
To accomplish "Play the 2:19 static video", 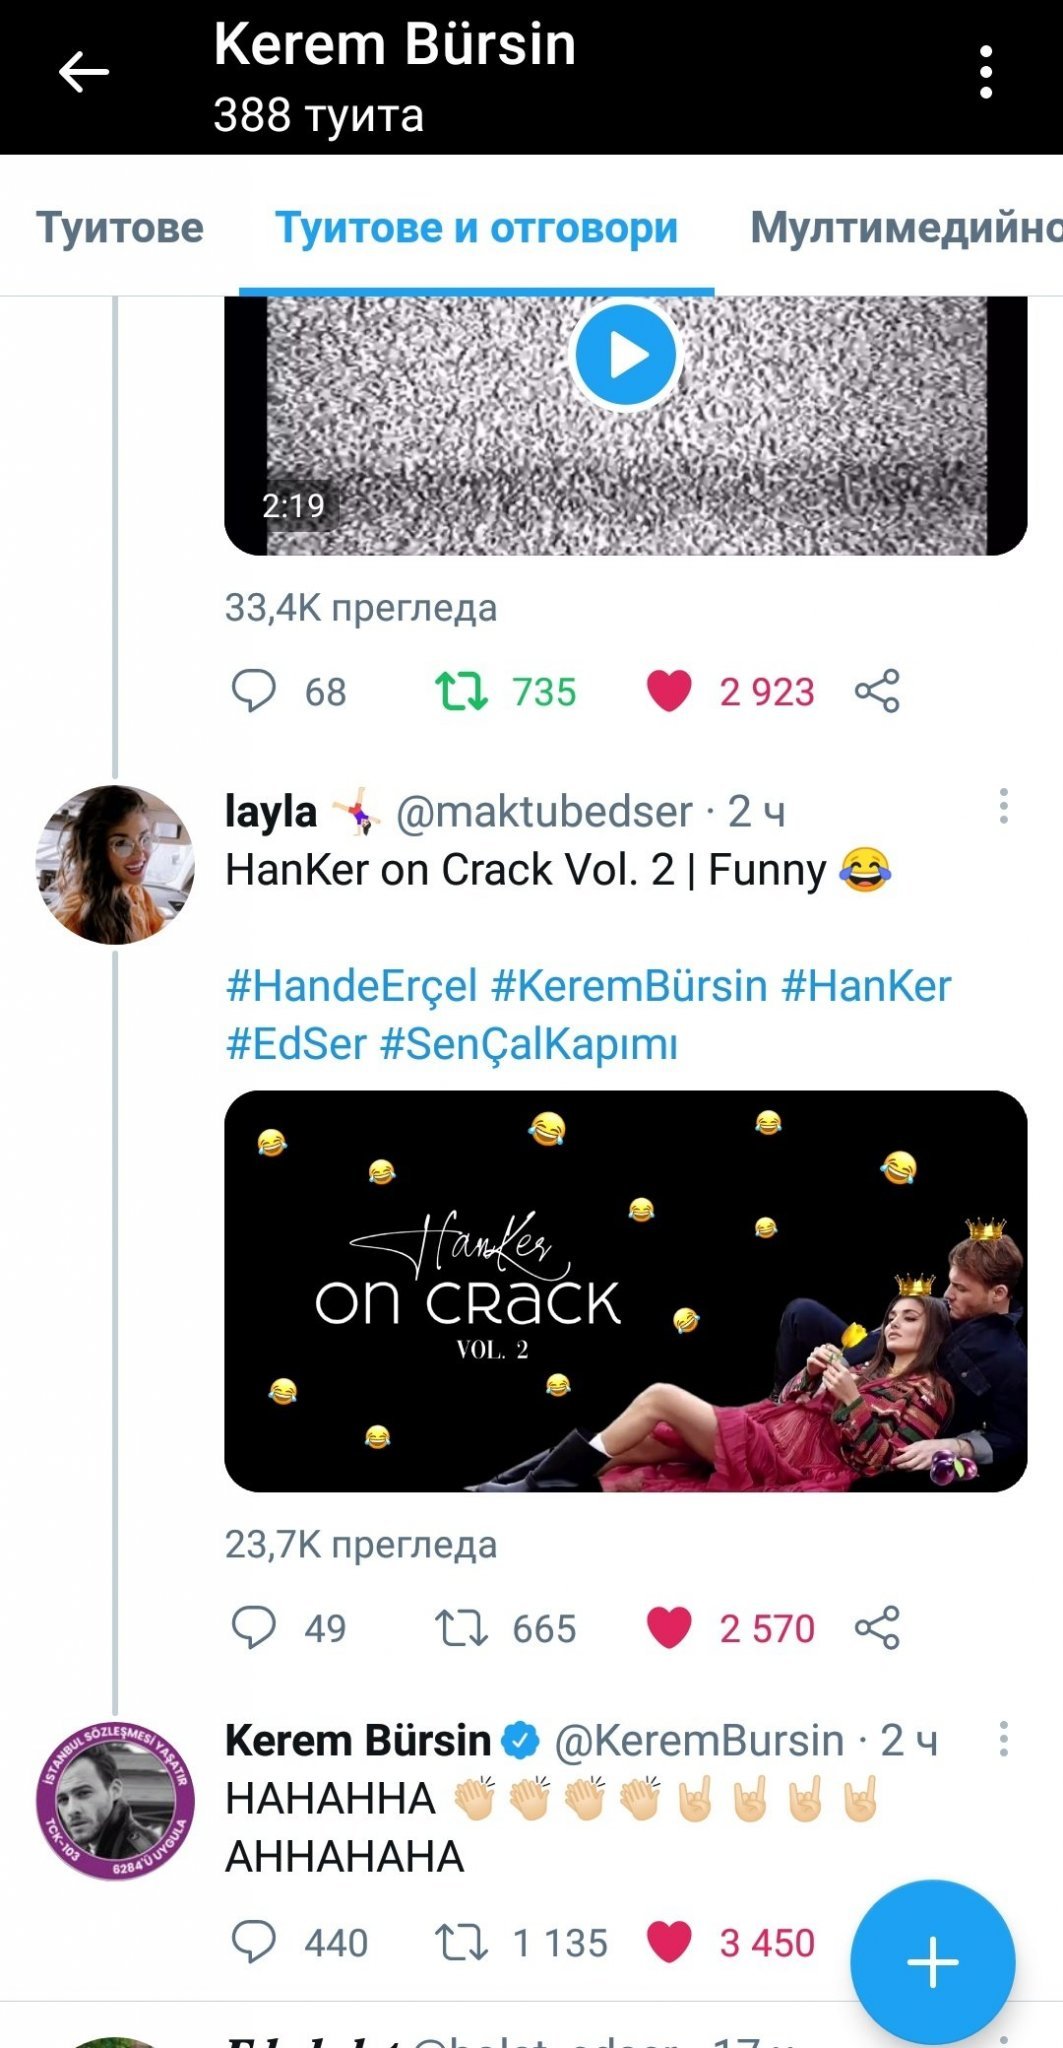I will coord(626,355).
